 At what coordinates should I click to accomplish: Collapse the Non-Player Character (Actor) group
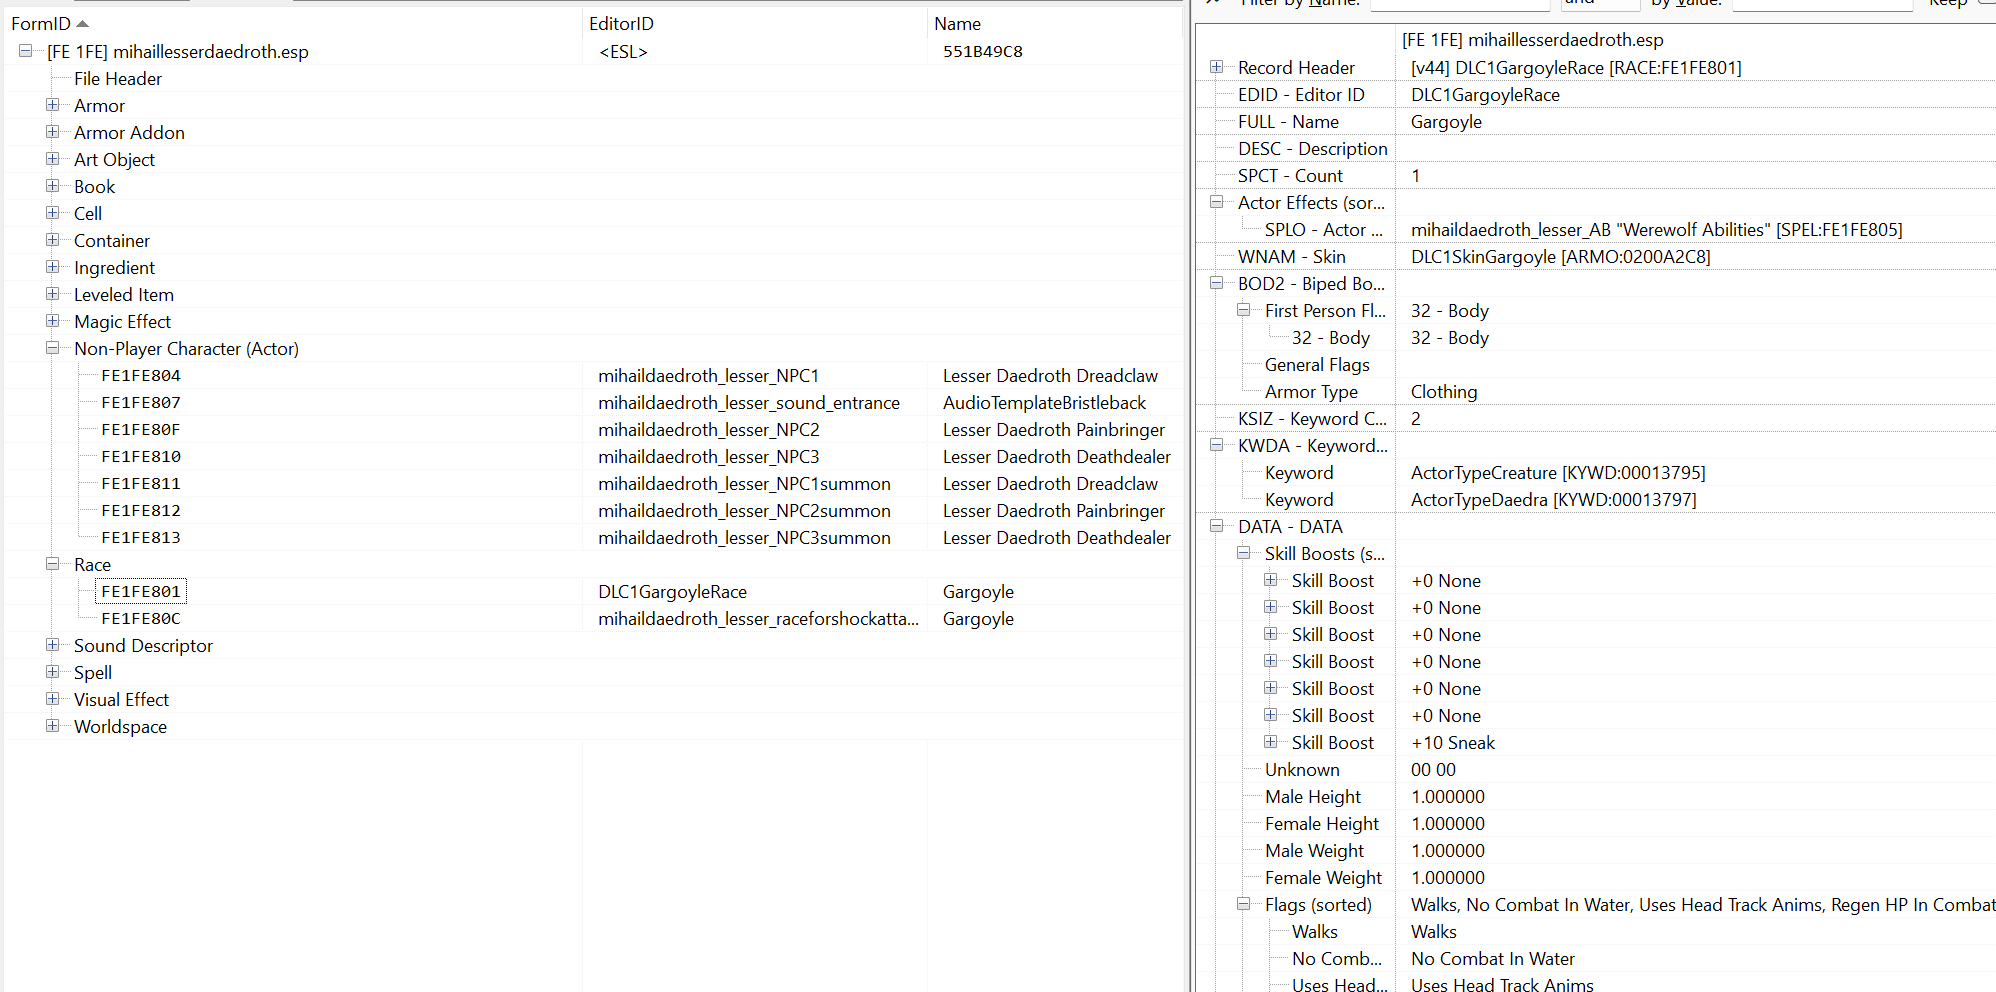tap(53, 348)
